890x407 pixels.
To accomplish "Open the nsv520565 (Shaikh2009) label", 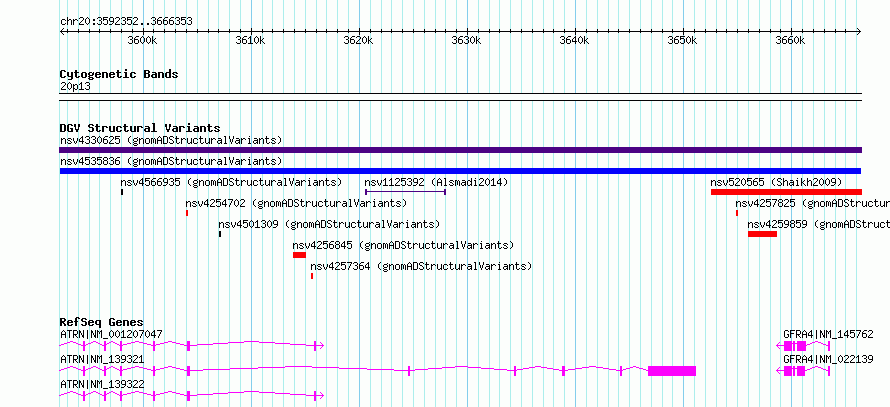I will [776, 182].
